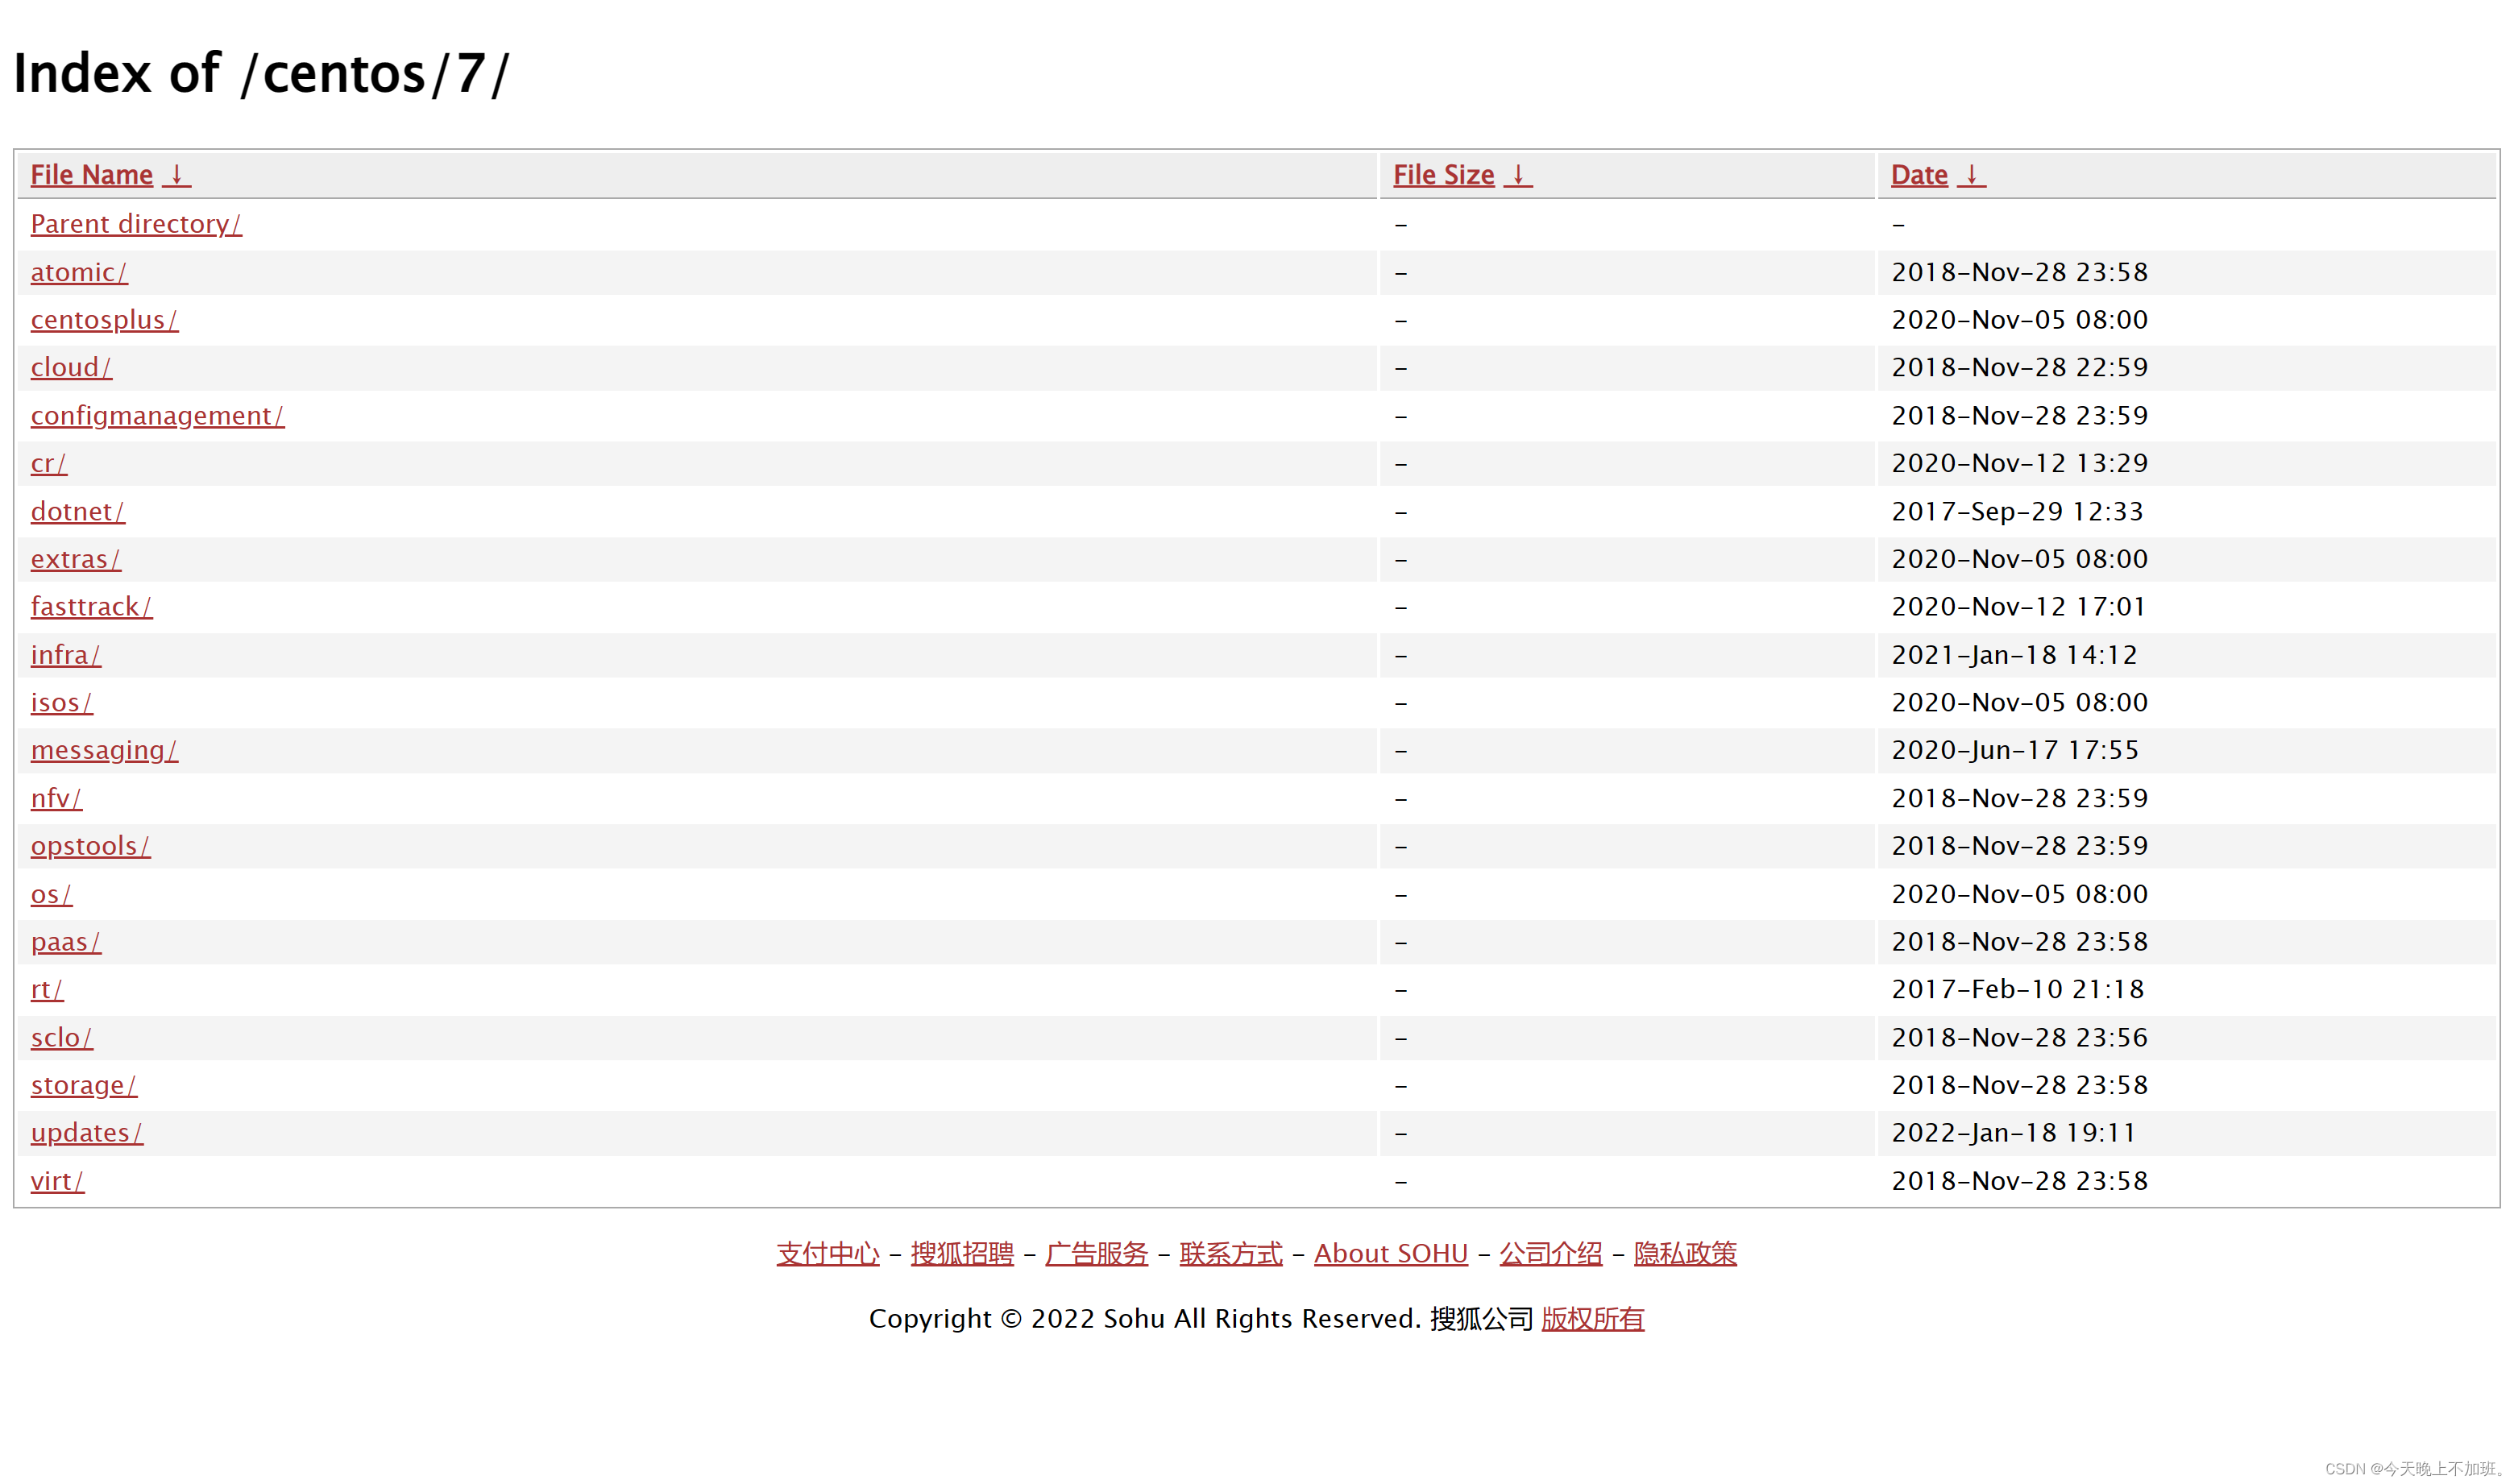
Task: Click the About SOHU footer link
Action: tap(1390, 1253)
